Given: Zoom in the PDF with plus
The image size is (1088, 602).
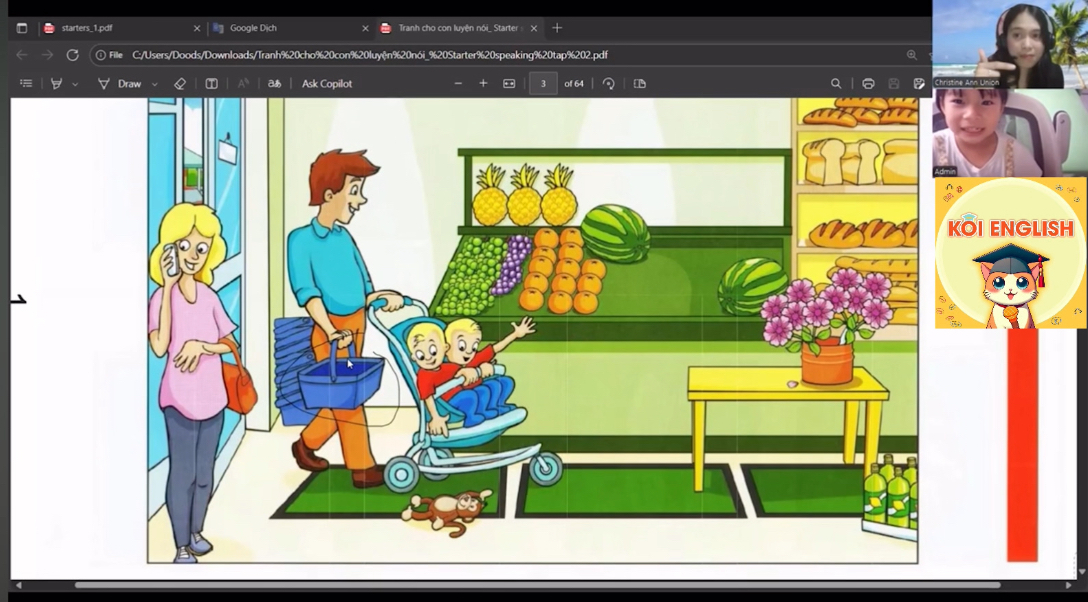Looking at the screenshot, I should click(x=483, y=83).
